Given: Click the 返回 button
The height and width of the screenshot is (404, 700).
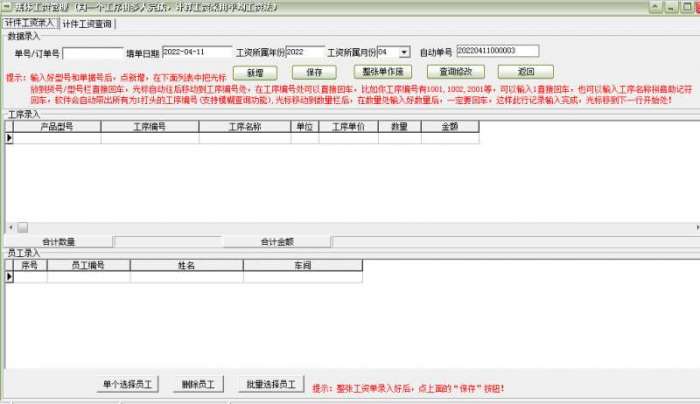Looking at the screenshot, I should 525,71.
